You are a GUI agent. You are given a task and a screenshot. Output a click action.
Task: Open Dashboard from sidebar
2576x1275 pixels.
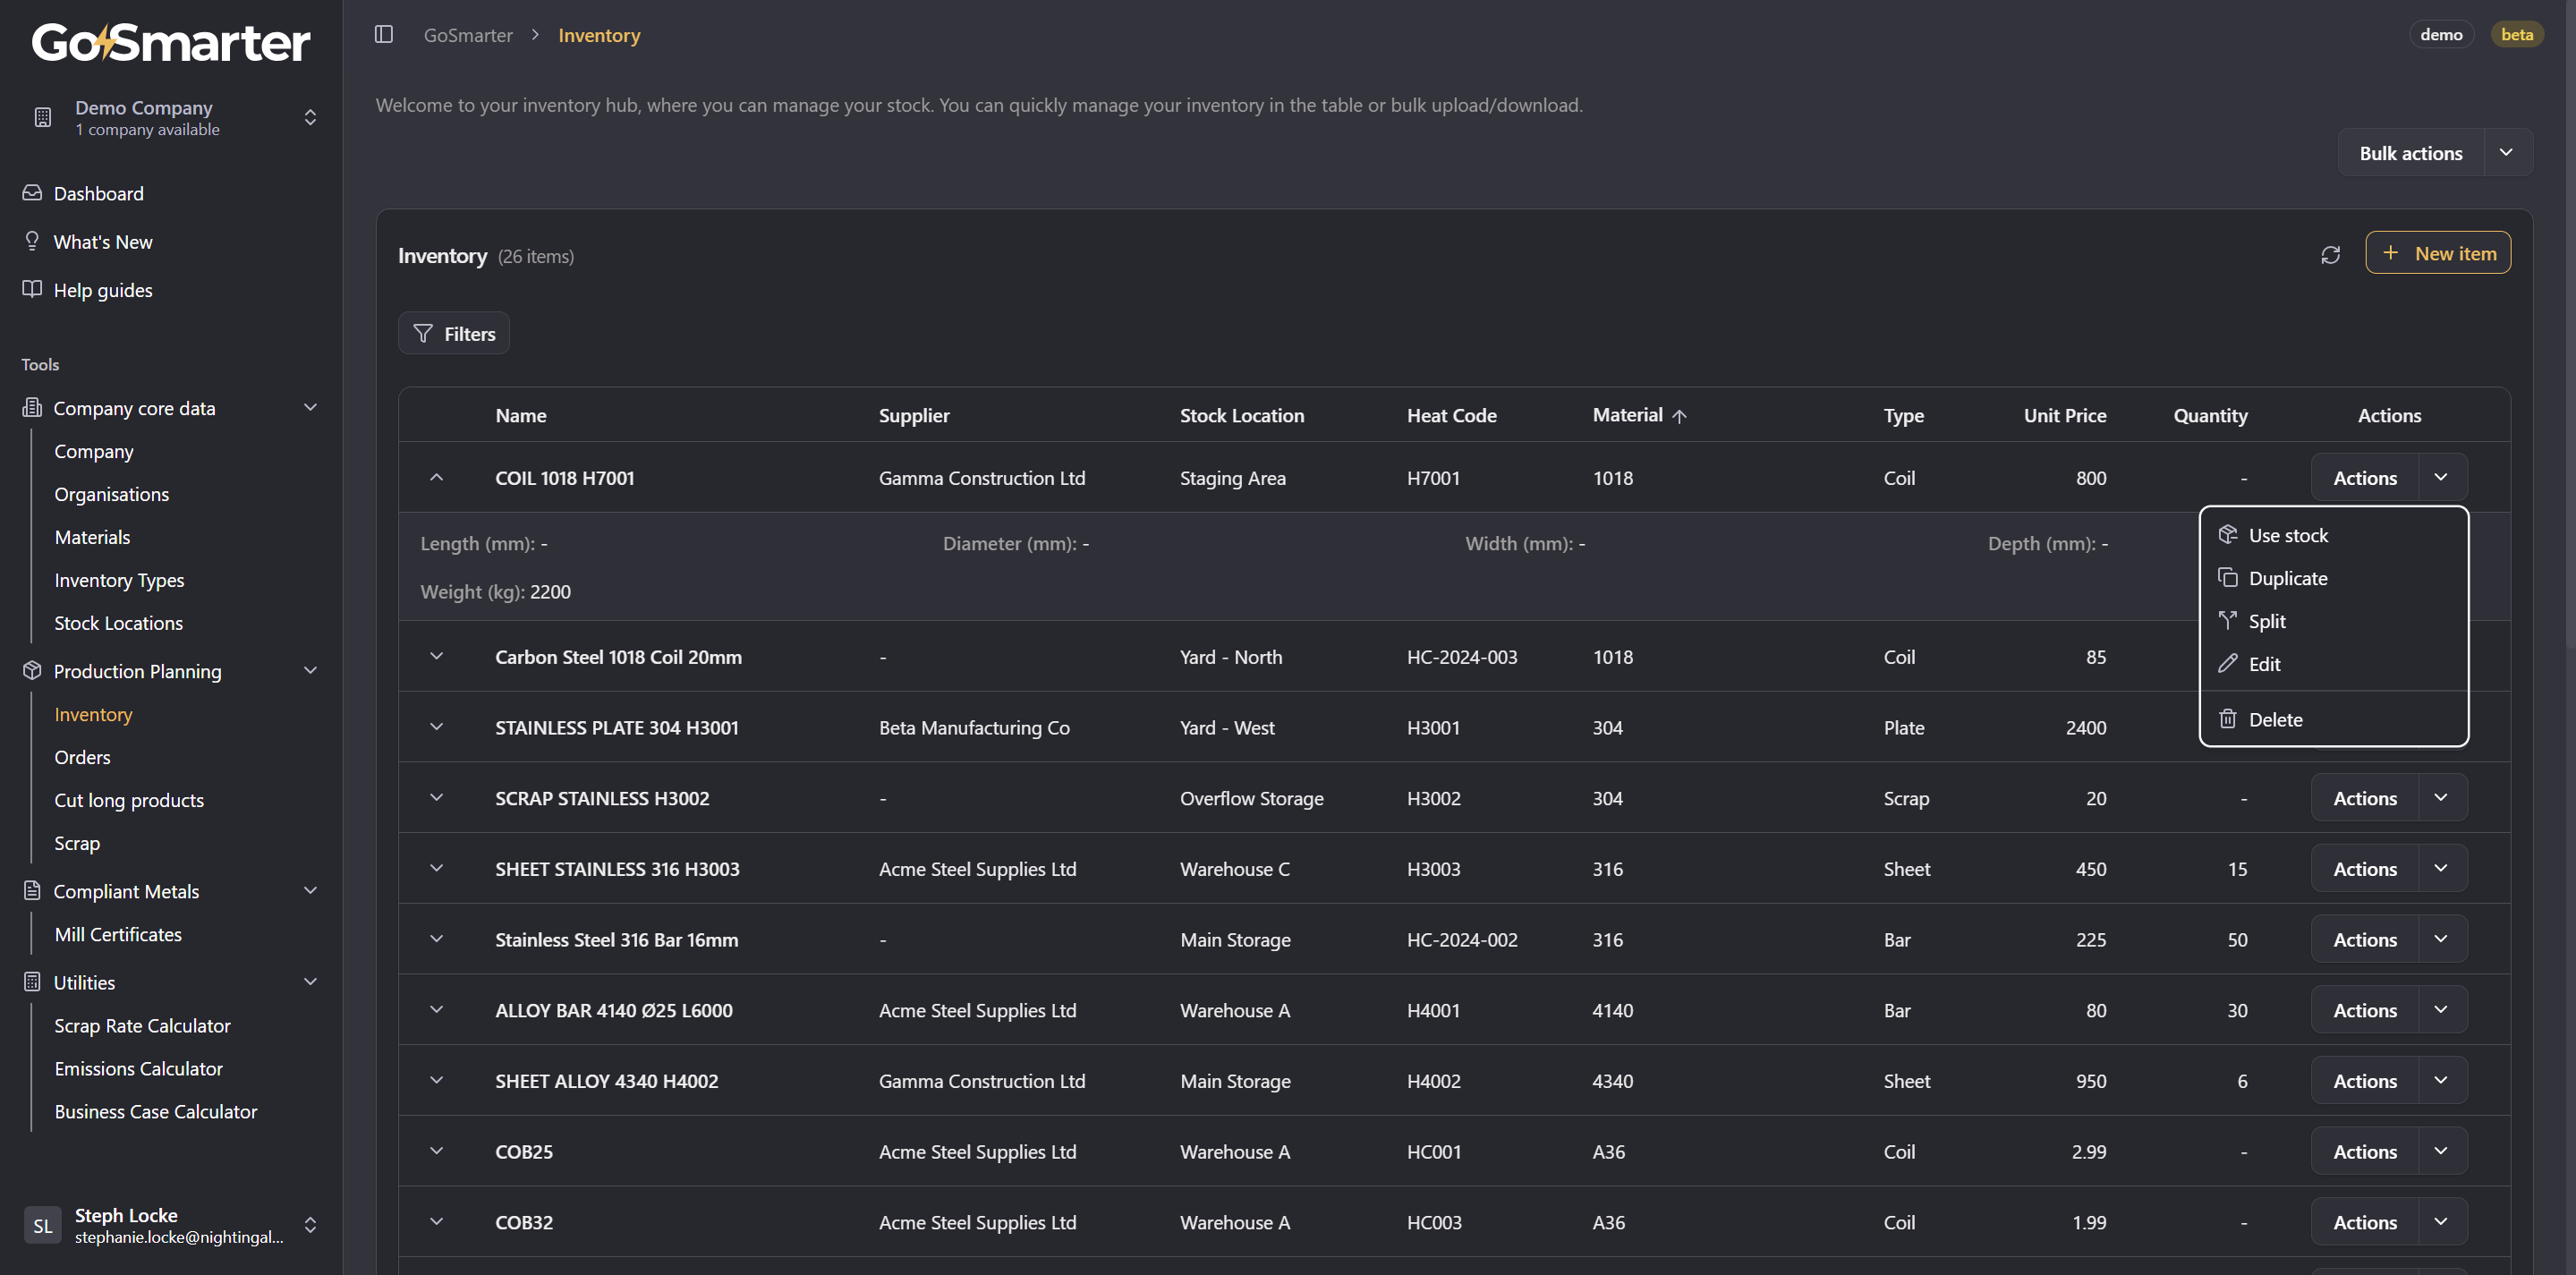pos(98,193)
